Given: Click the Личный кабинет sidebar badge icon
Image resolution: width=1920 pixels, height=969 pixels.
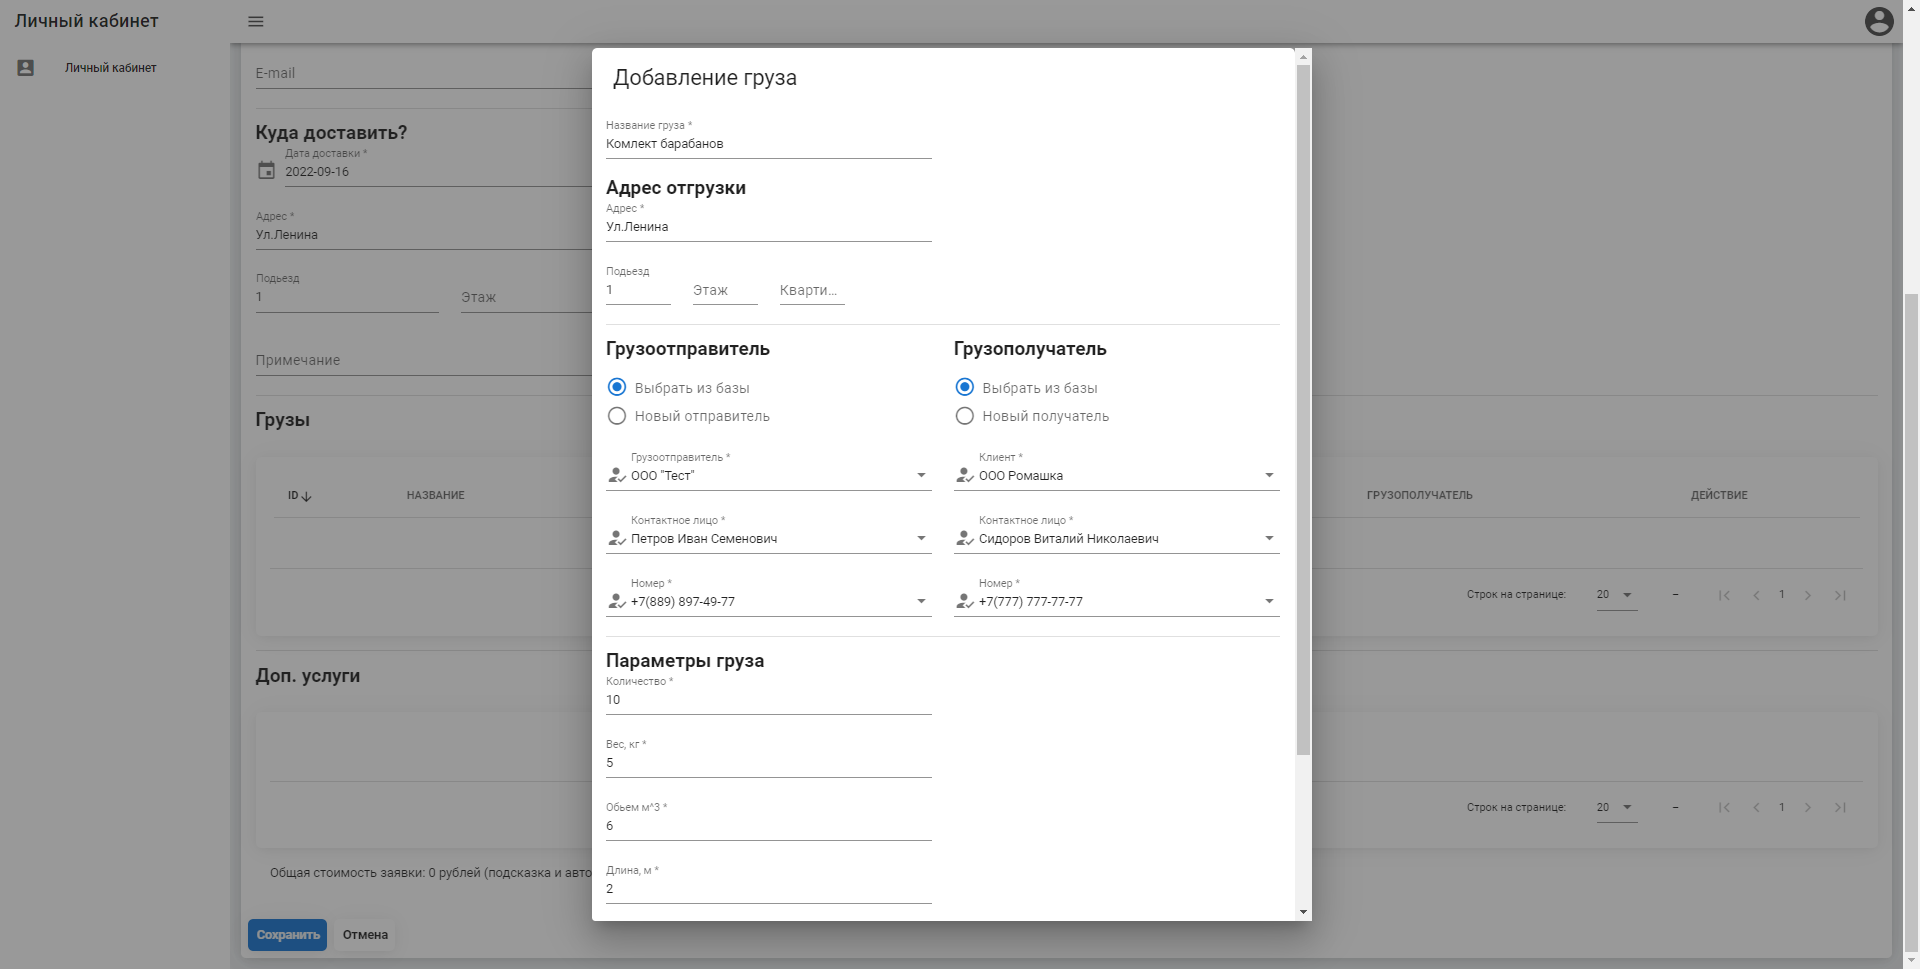Looking at the screenshot, I should tap(26, 68).
